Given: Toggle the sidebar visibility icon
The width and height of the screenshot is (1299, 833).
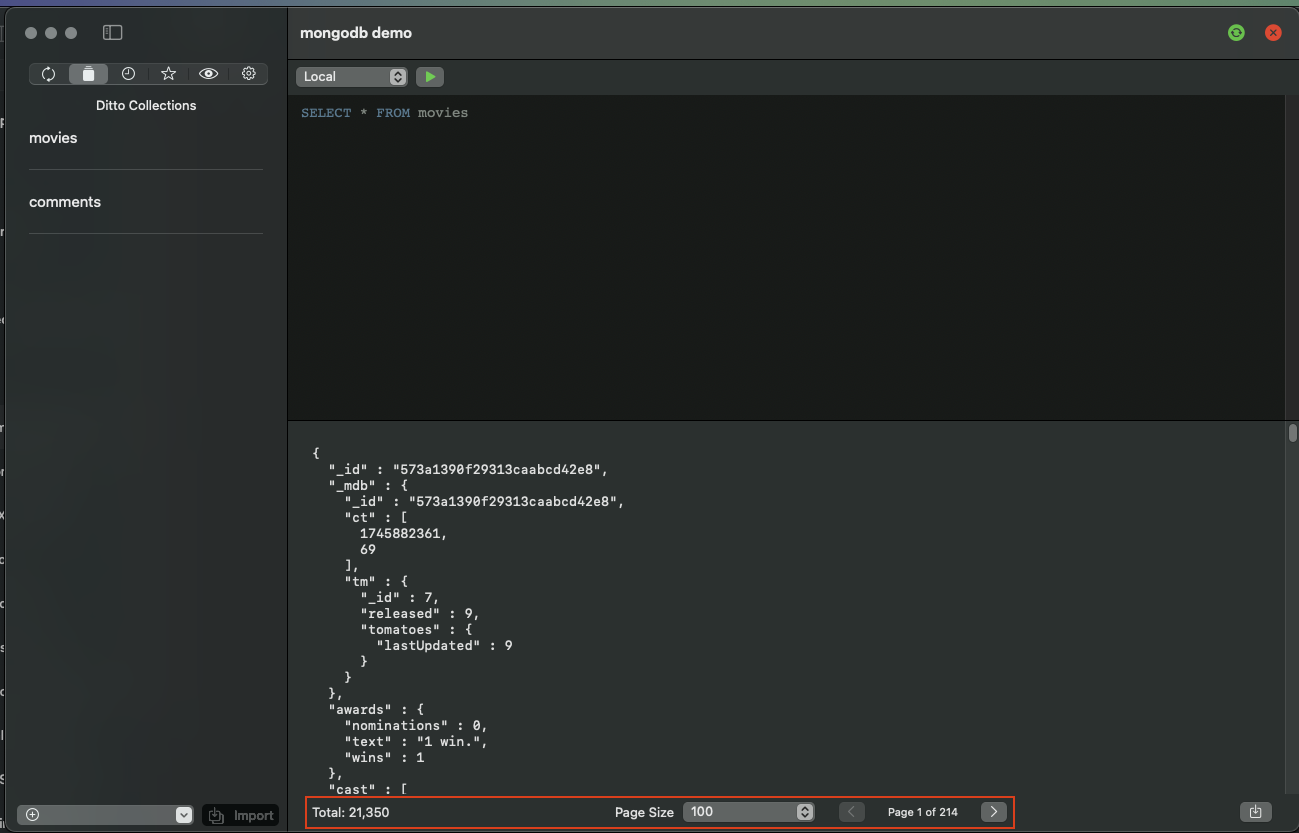Looking at the screenshot, I should pyautogui.click(x=113, y=33).
